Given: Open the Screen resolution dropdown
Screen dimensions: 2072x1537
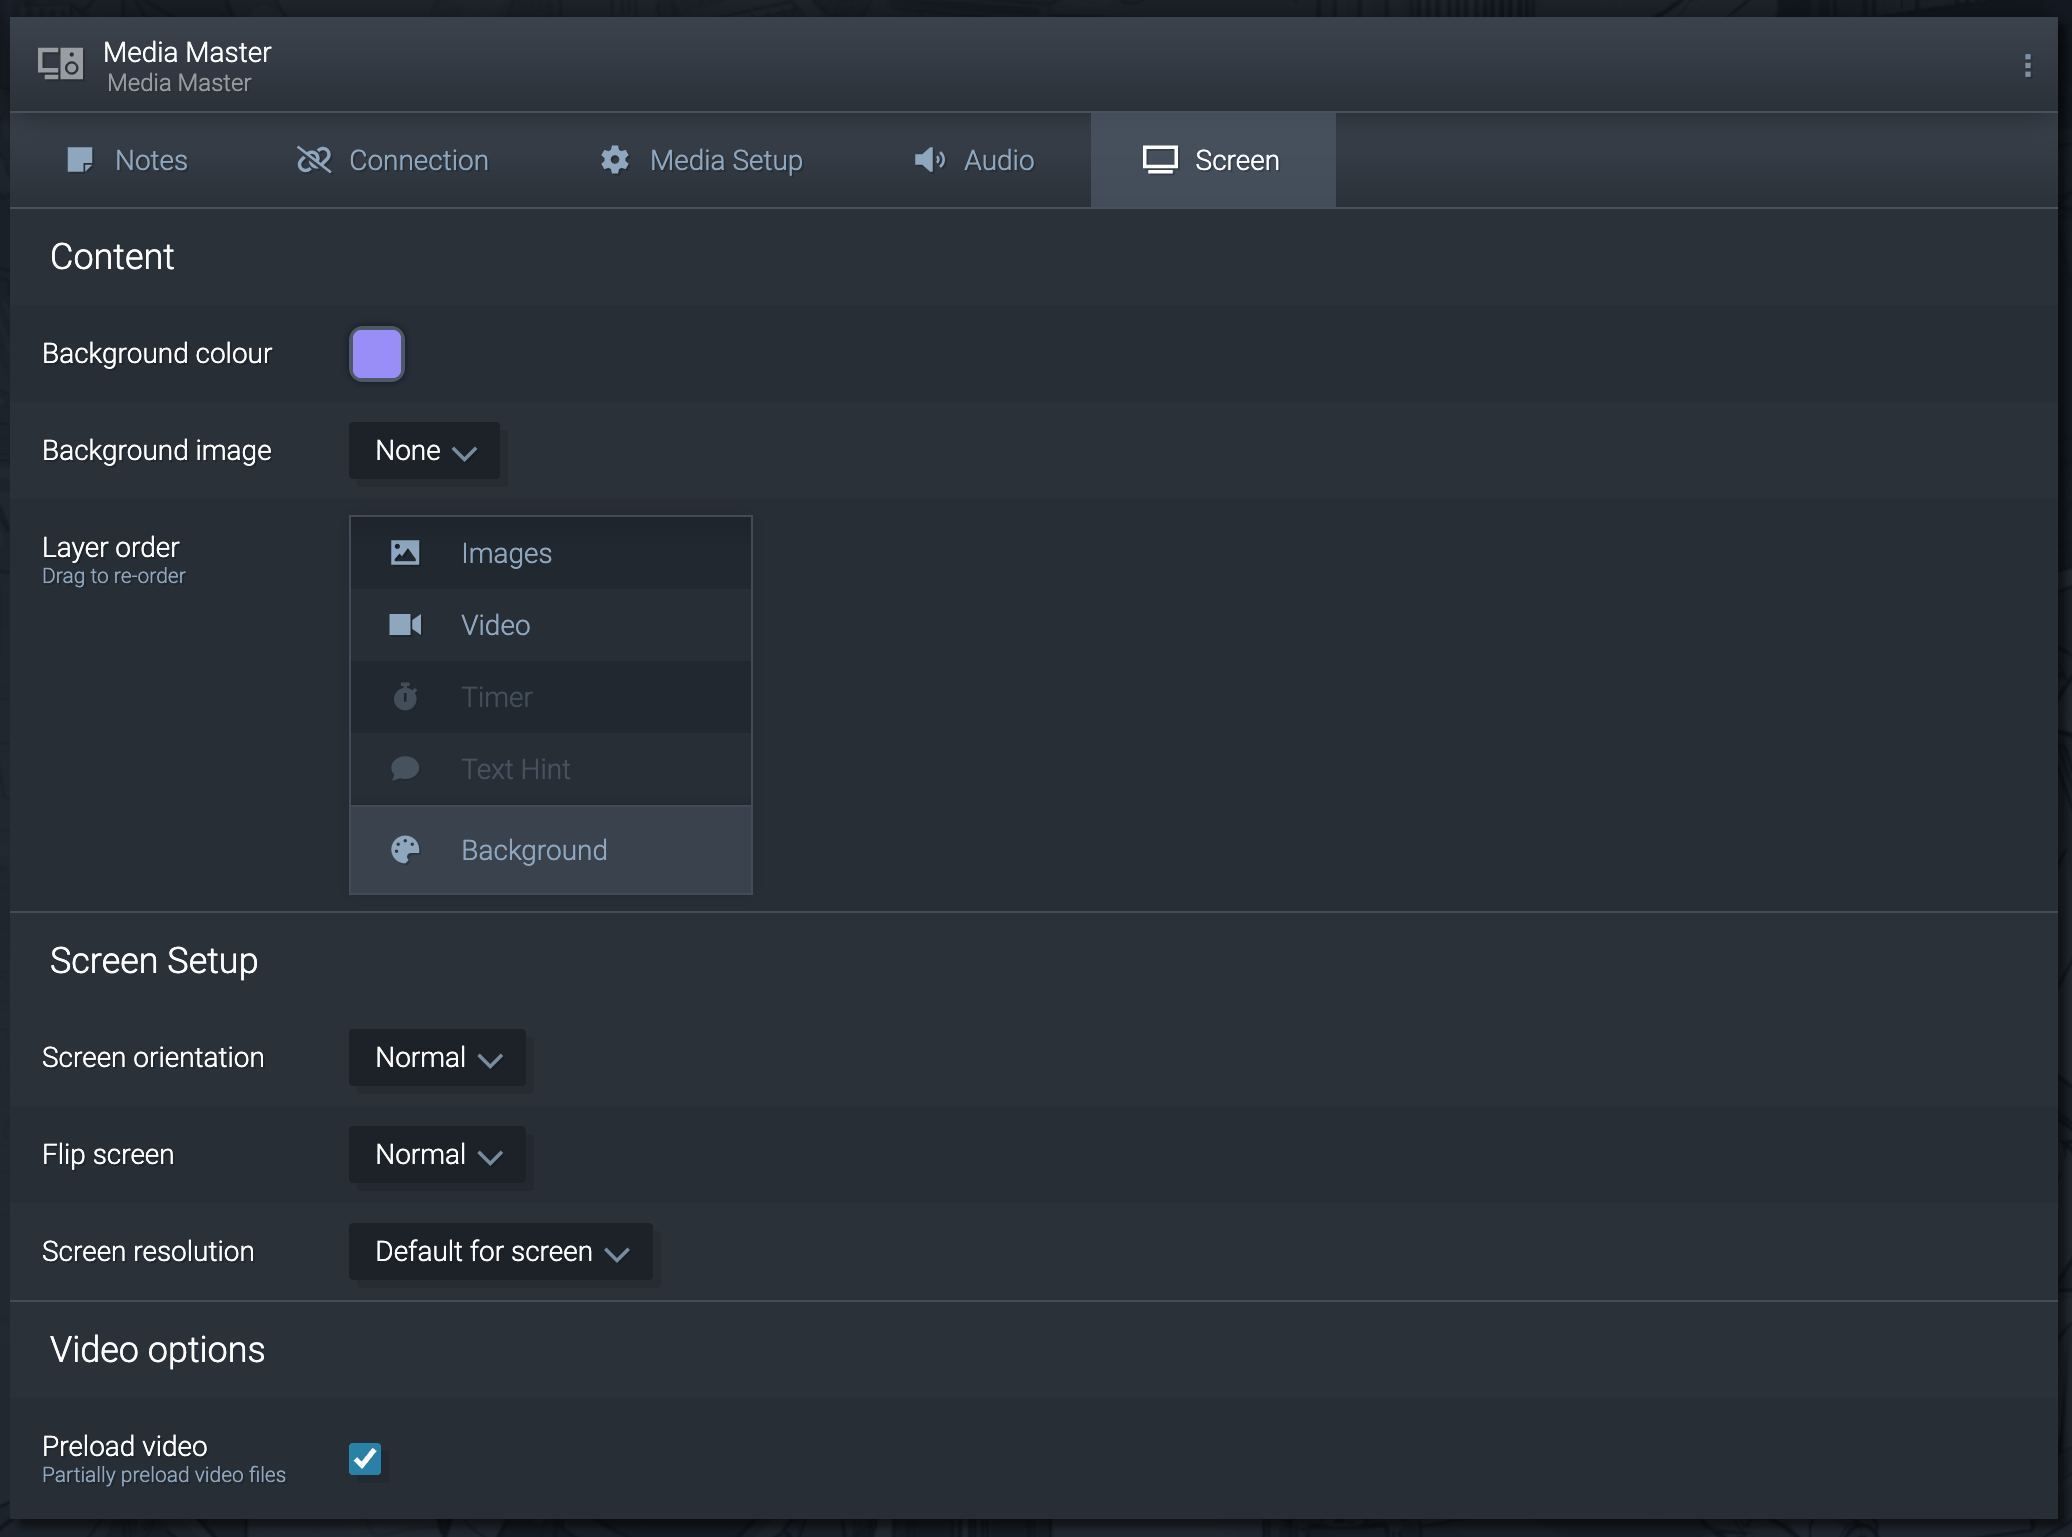Looking at the screenshot, I should click(501, 1251).
